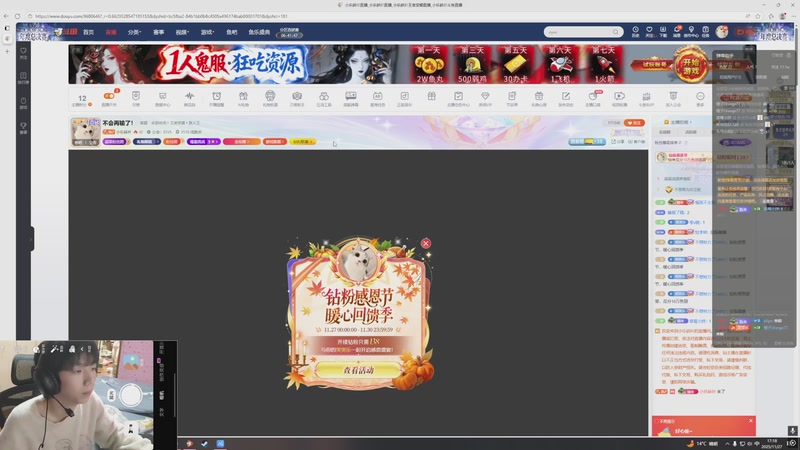Click the 第七天 1火箭 reward tile
The image size is (800, 450).
tap(604, 64)
